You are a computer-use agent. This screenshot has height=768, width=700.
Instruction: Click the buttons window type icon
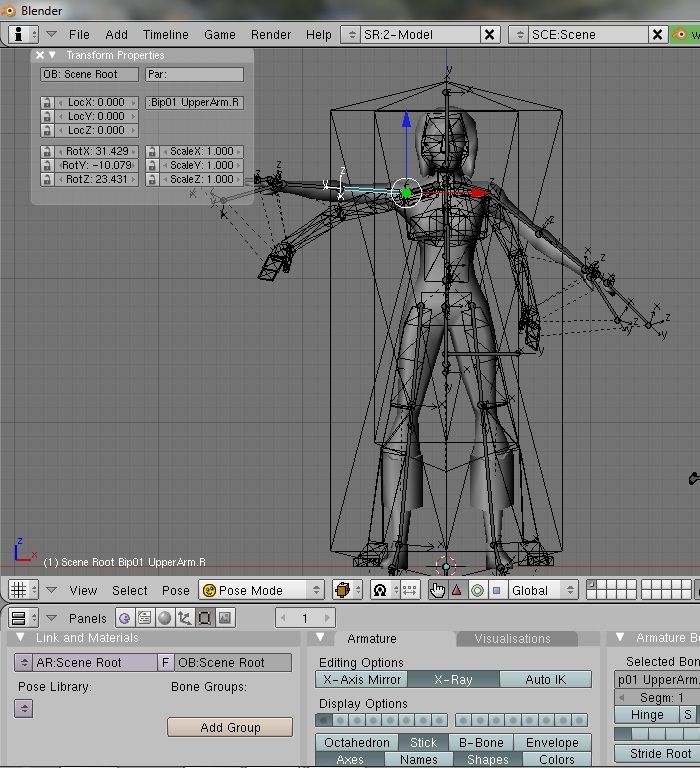[19, 618]
